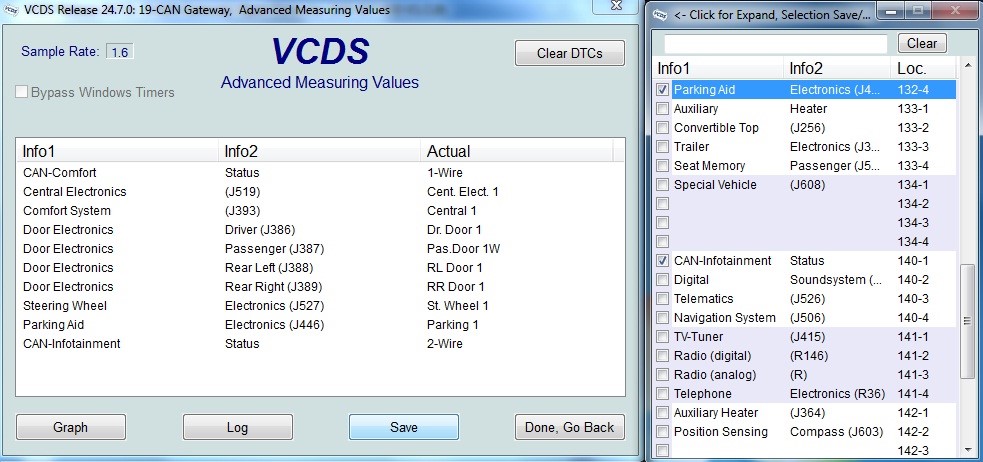This screenshot has height=462, width=983.
Task: Click the Driver (J386) cell
Action: [260, 230]
